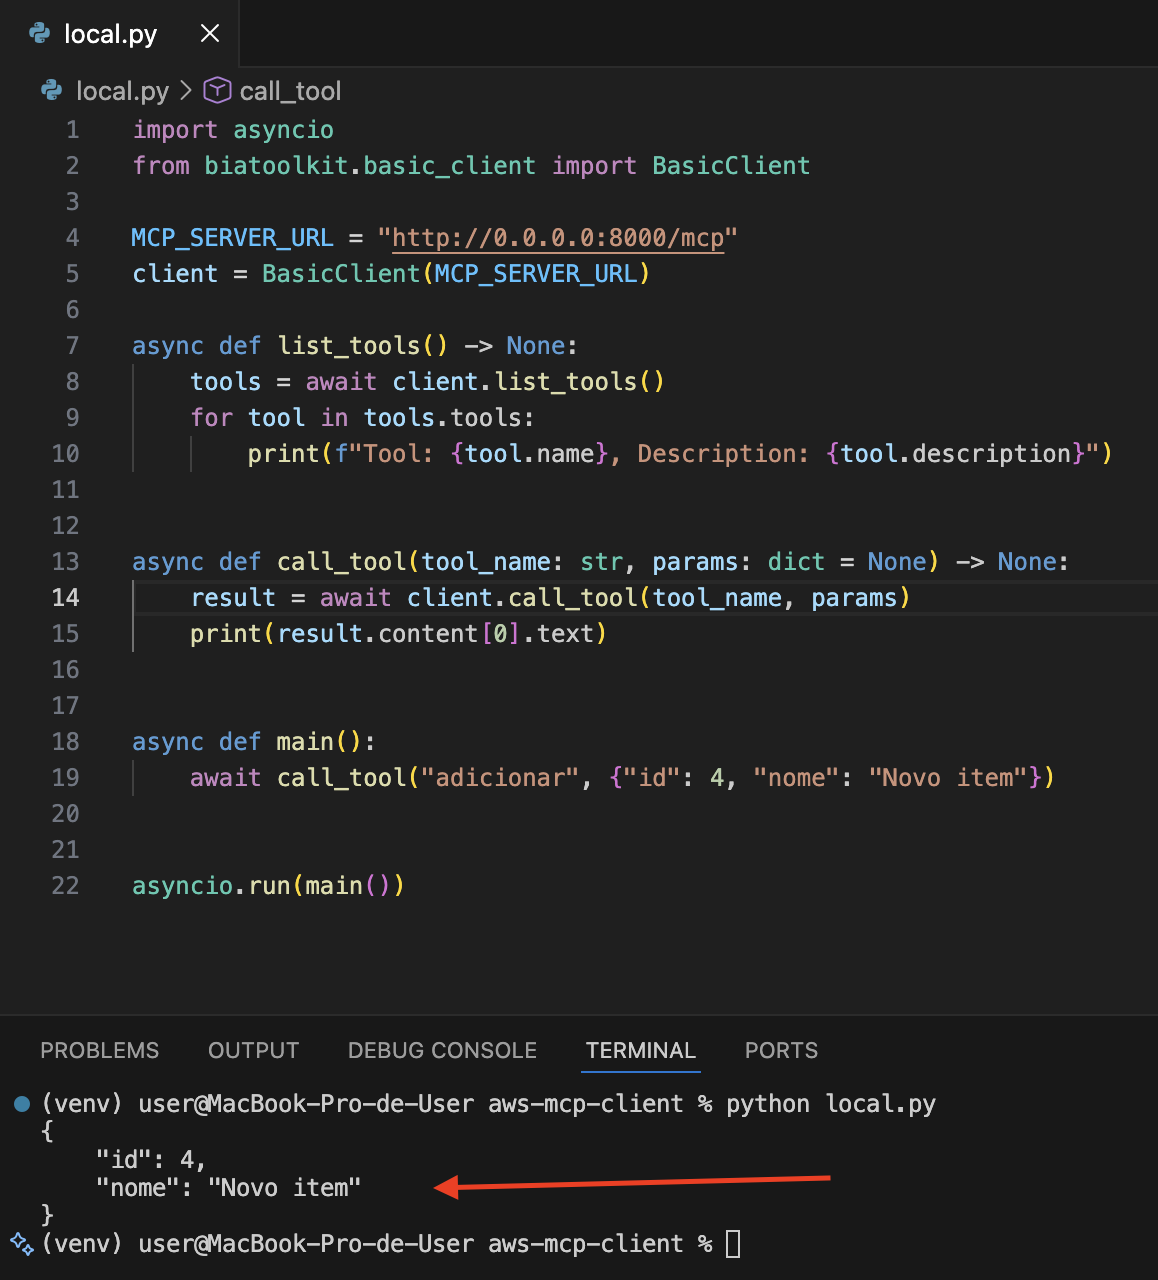Click 'print(result.content[0].text)' line
The width and height of the screenshot is (1158, 1280).
398,634
